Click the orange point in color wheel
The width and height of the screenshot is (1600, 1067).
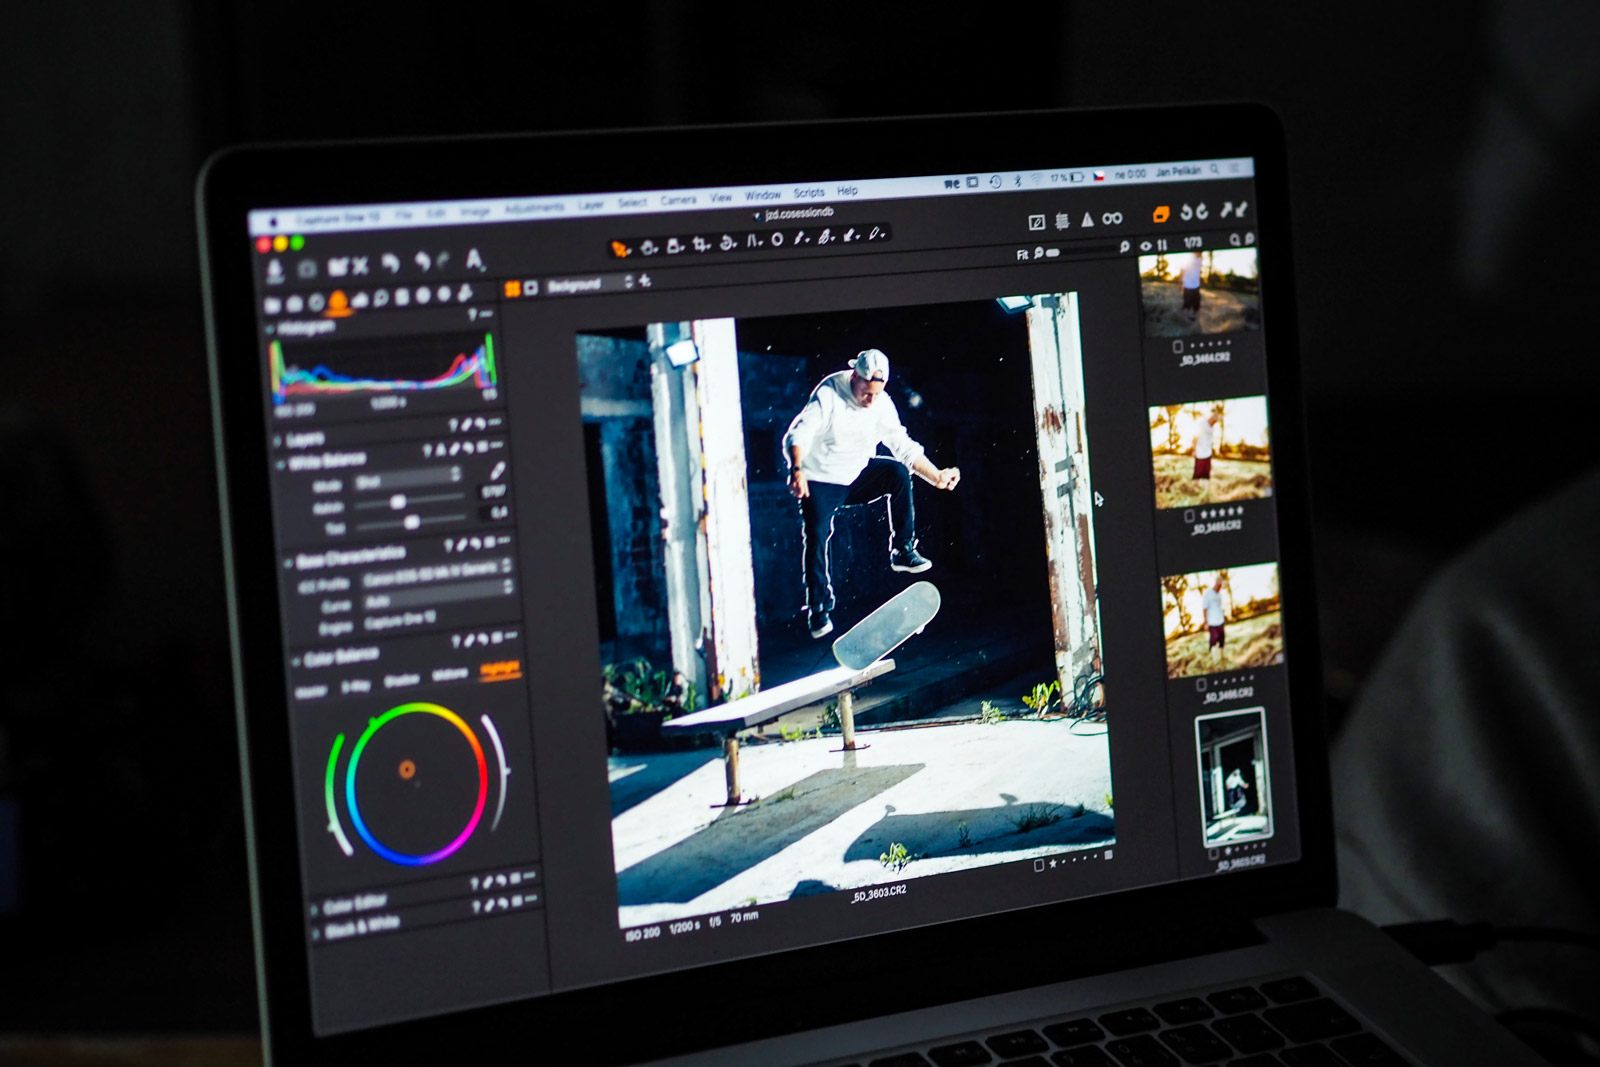click(x=407, y=769)
